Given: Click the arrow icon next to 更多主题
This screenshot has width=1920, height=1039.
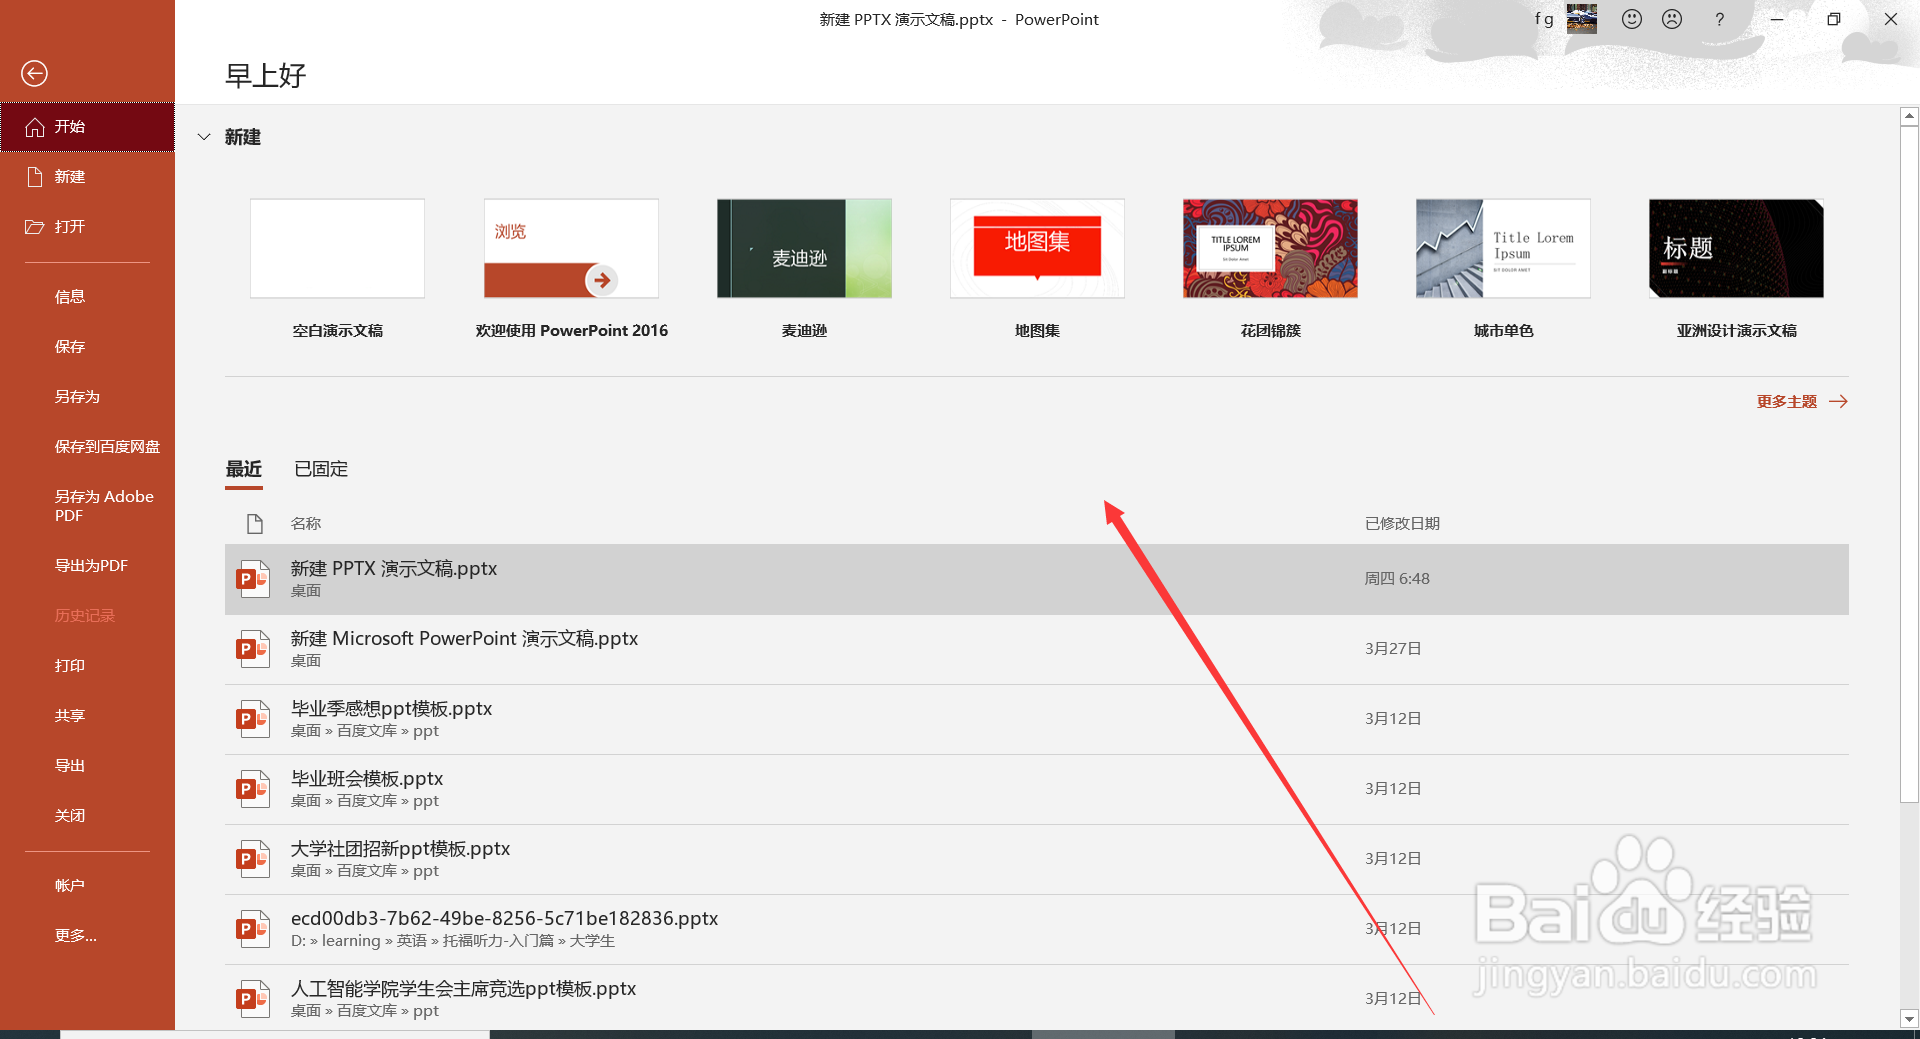Looking at the screenshot, I should [x=1838, y=401].
